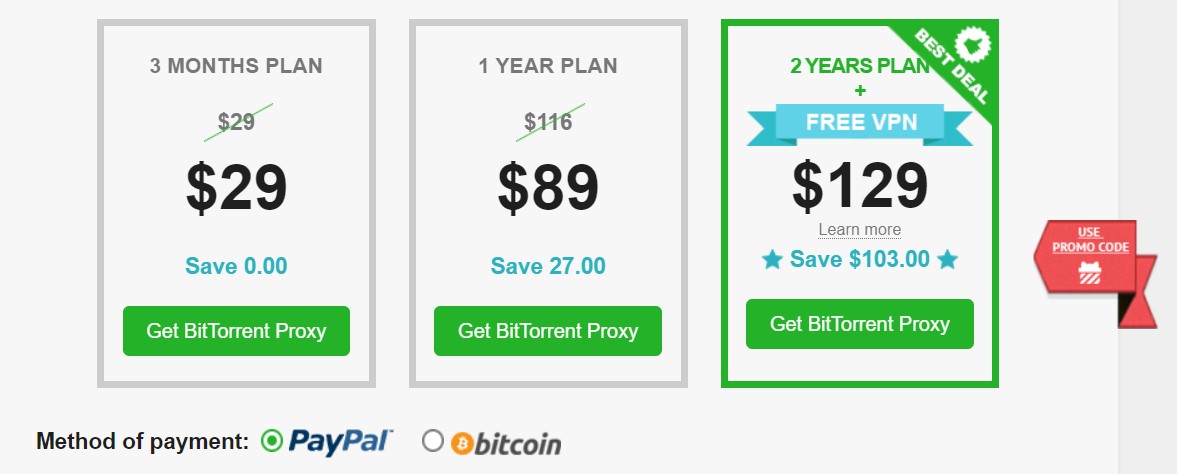Get BitTorrent Proxy for 3 months plan

tap(236, 331)
